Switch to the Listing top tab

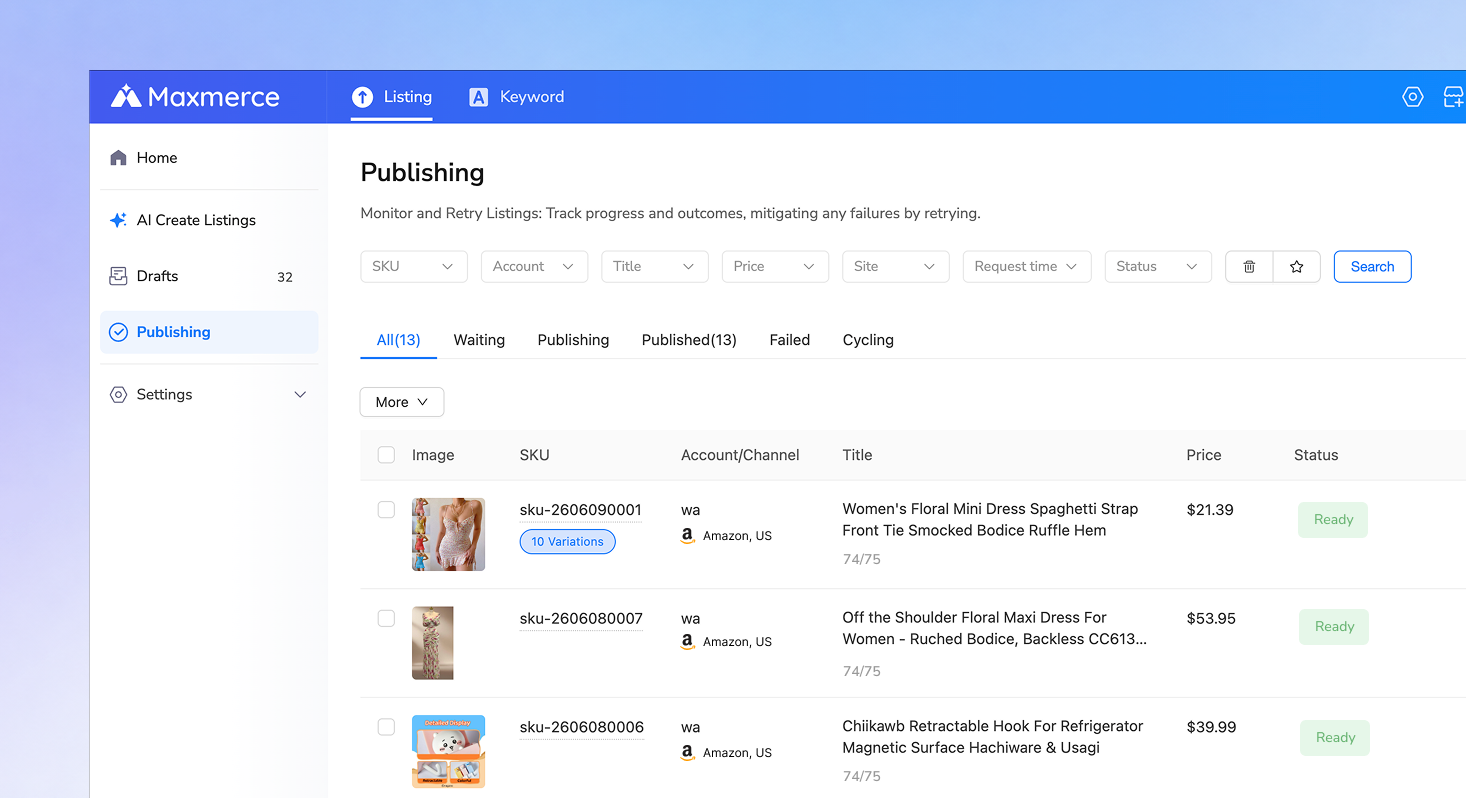click(x=392, y=97)
